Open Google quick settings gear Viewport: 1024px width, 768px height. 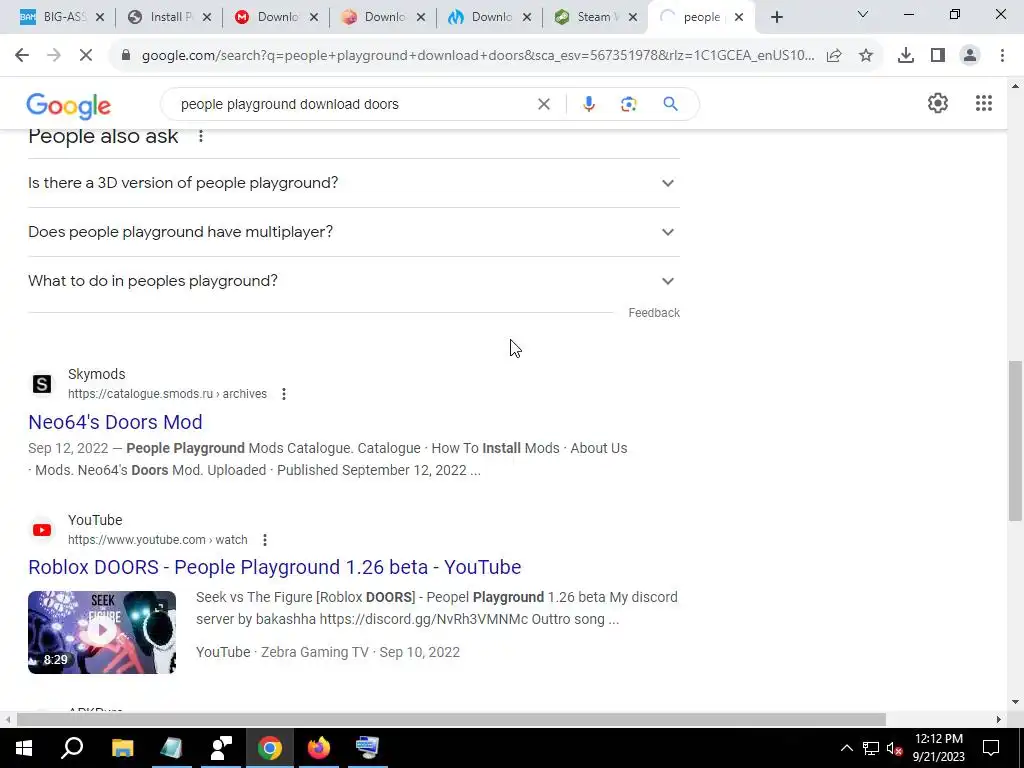[x=938, y=103]
